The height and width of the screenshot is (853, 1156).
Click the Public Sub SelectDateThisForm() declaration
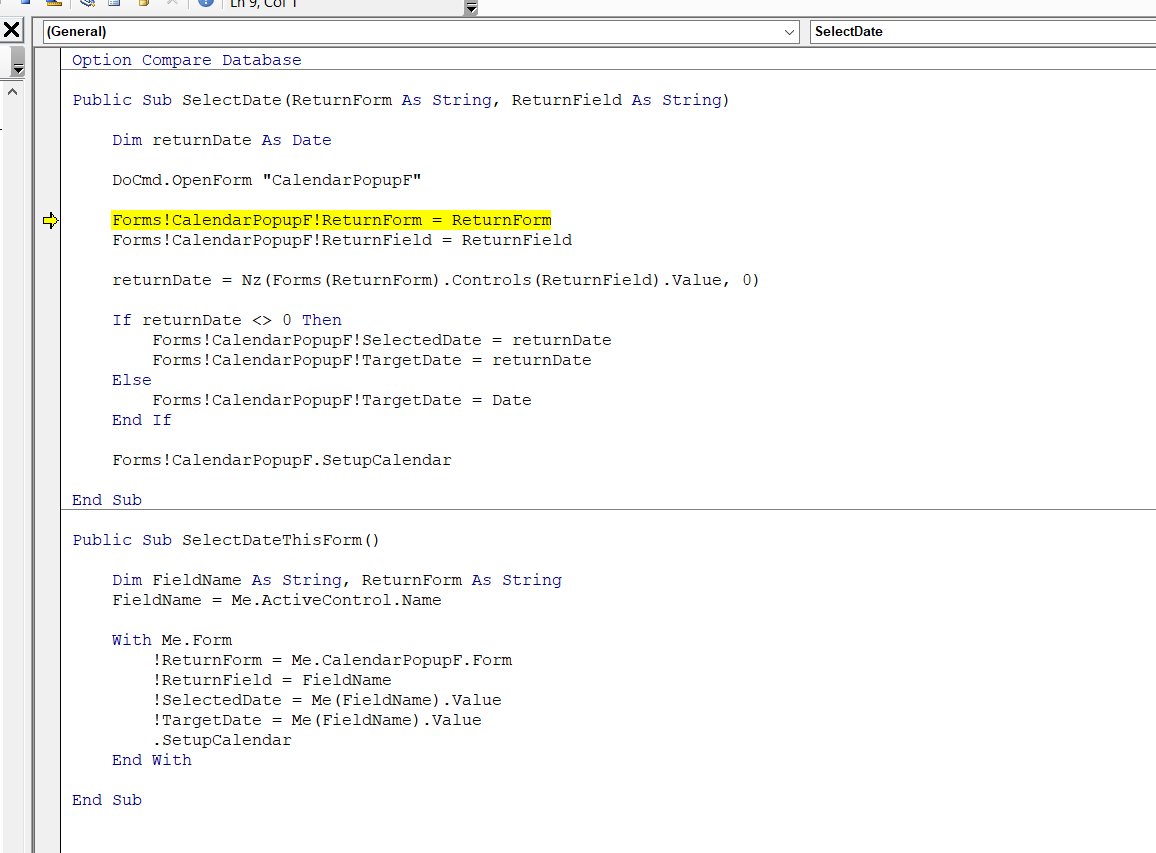226,541
